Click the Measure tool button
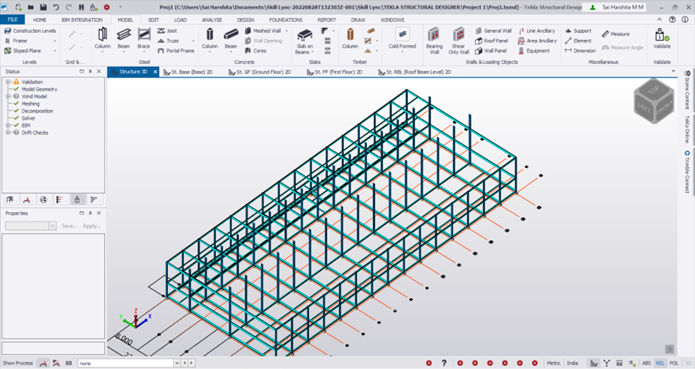695x369 pixels. tap(616, 34)
